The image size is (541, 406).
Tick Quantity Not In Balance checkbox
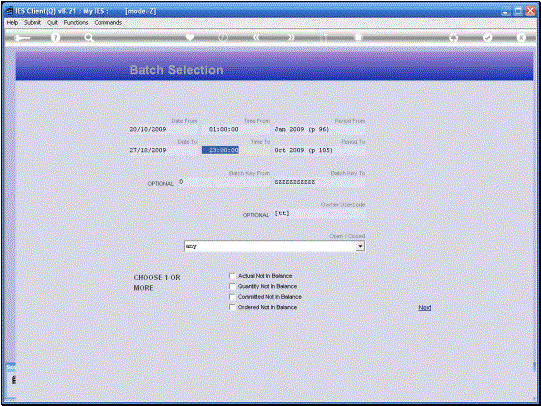pos(232,286)
